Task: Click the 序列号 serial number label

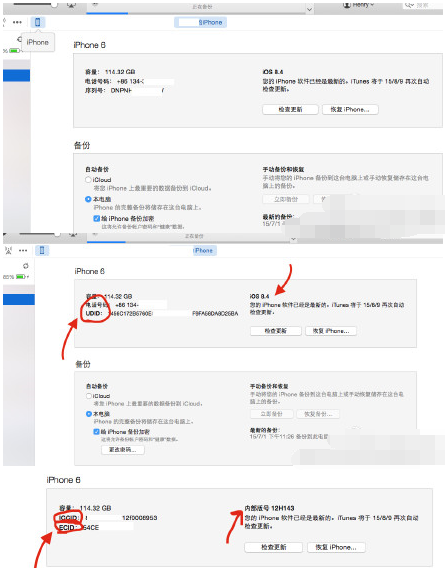Action: click(x=95, y=90)
